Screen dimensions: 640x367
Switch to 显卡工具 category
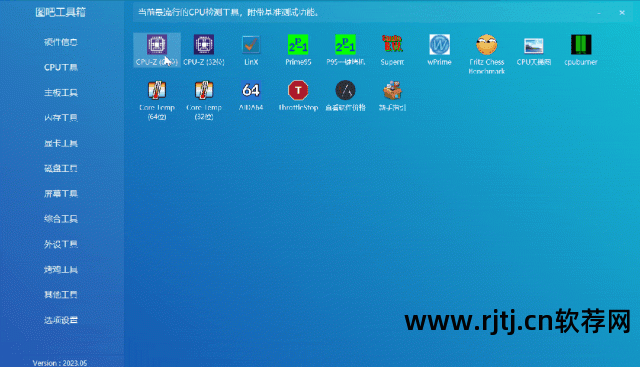pos(61,143)
